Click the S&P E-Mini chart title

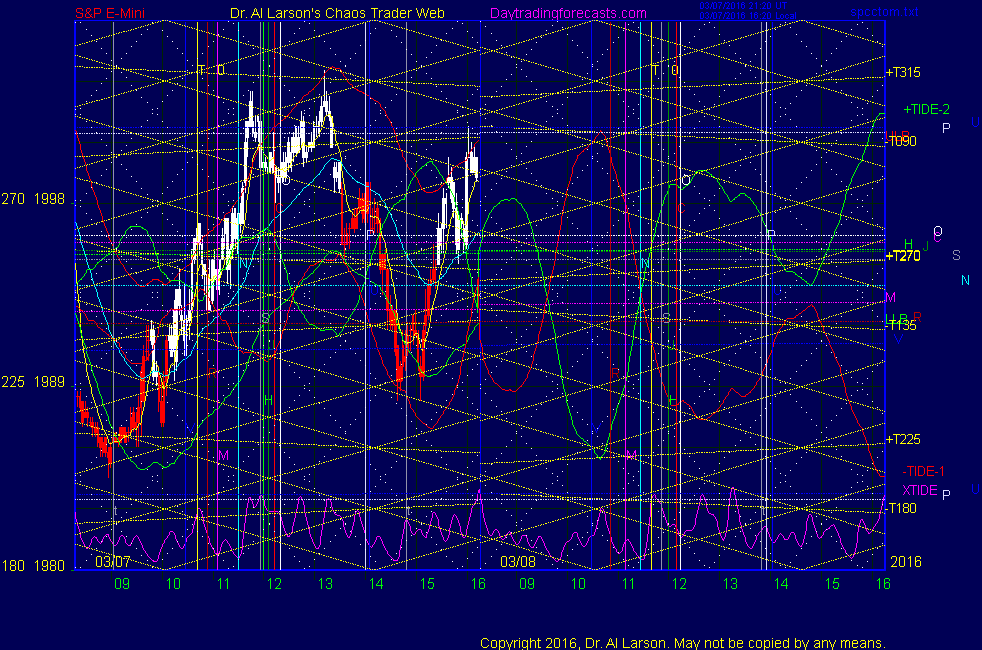pyautogui.click(x=110, y=13)
